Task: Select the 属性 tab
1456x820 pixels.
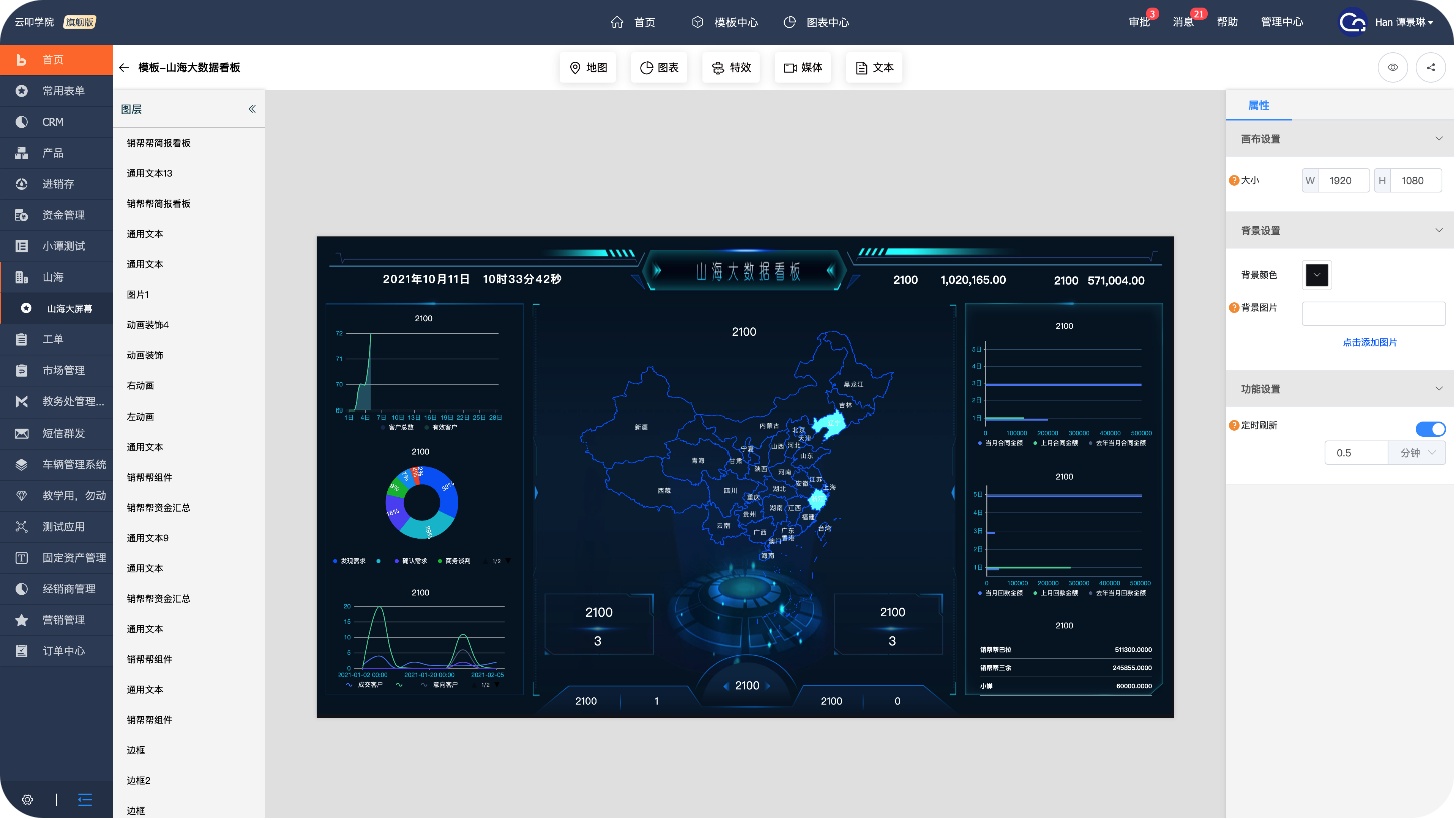Action: (x=1258, y=106)
